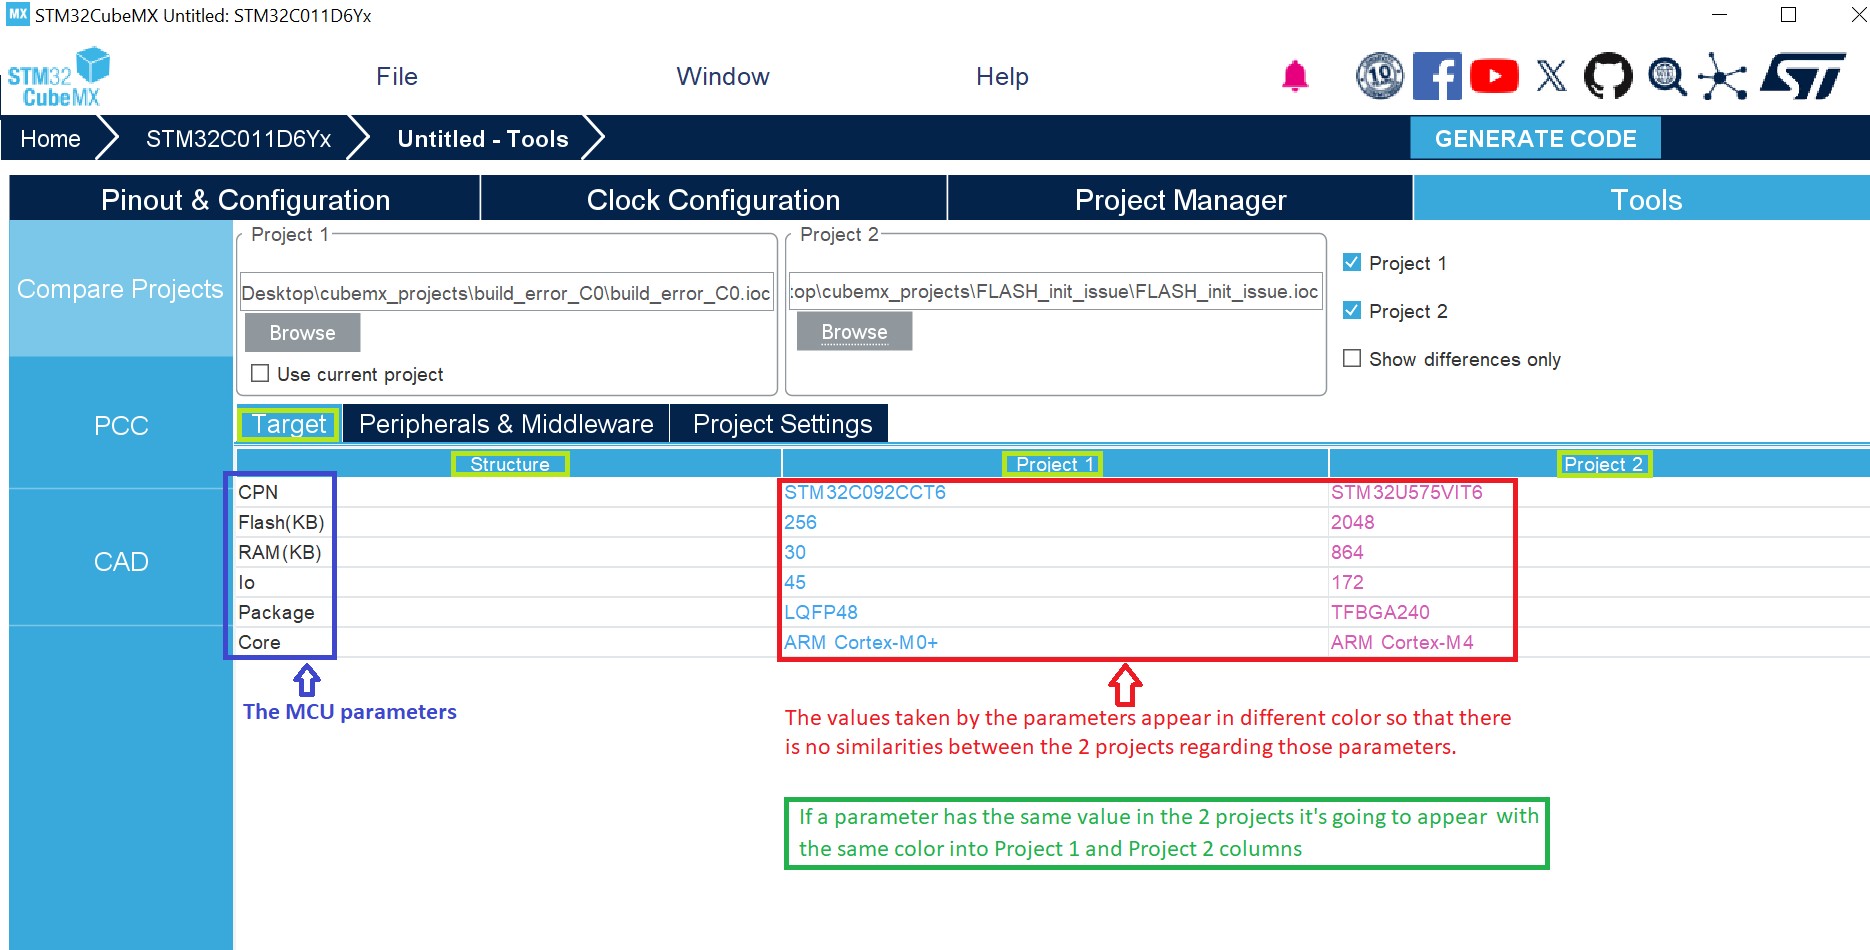Open the File menu
The width and height of the screenshot is (1870, 950).
coord(397,77)
